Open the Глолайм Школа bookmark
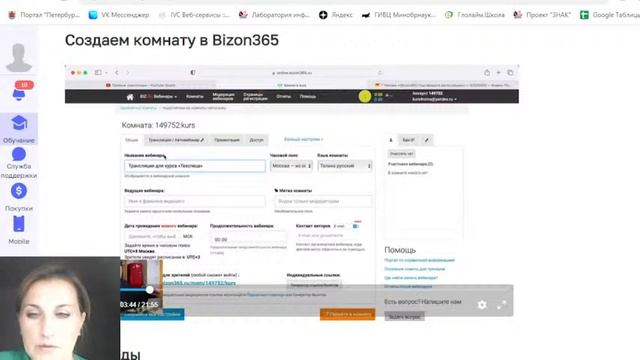 click(475, 15)
